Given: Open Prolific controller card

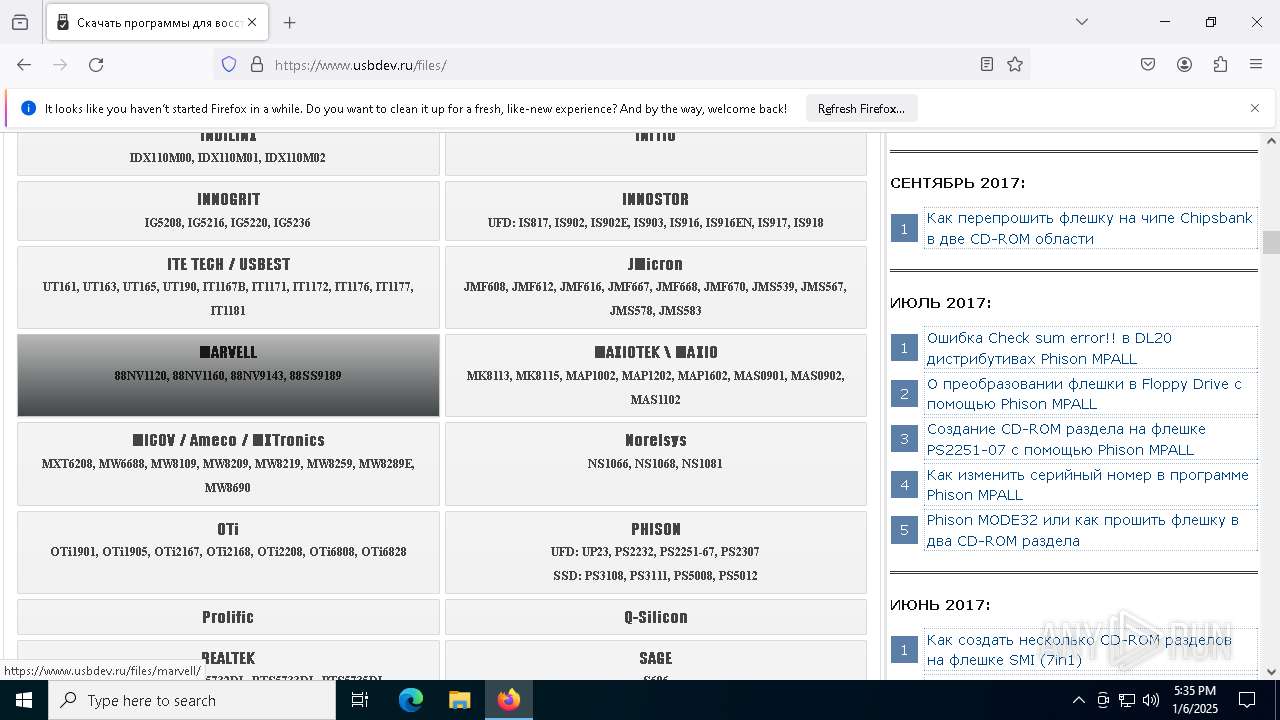Looking at the screenshot, I should point(228,617).
